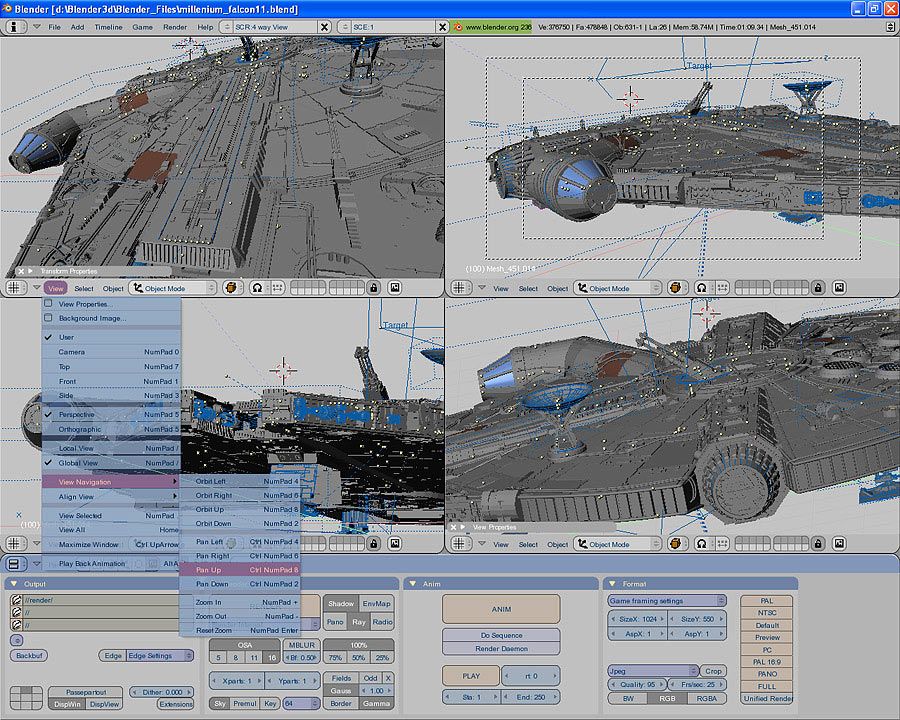Adjust the Dither: 0.000 slider
The width and height of the screenshot is (900, 720).
click(162, 692)
